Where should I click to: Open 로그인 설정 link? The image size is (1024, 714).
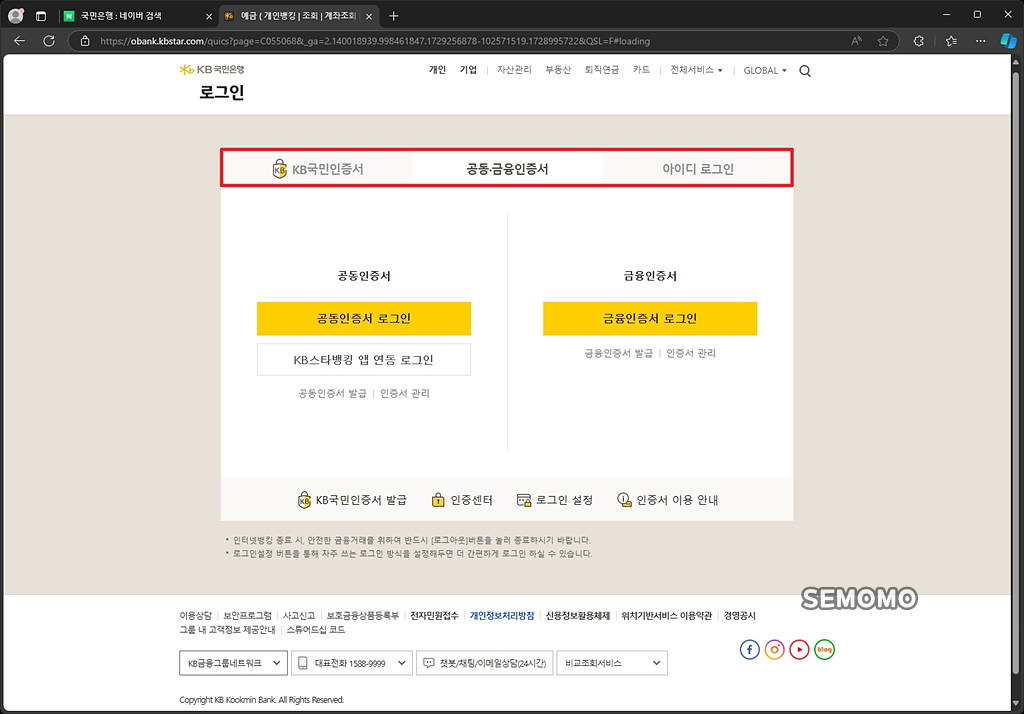pos(554,500)
